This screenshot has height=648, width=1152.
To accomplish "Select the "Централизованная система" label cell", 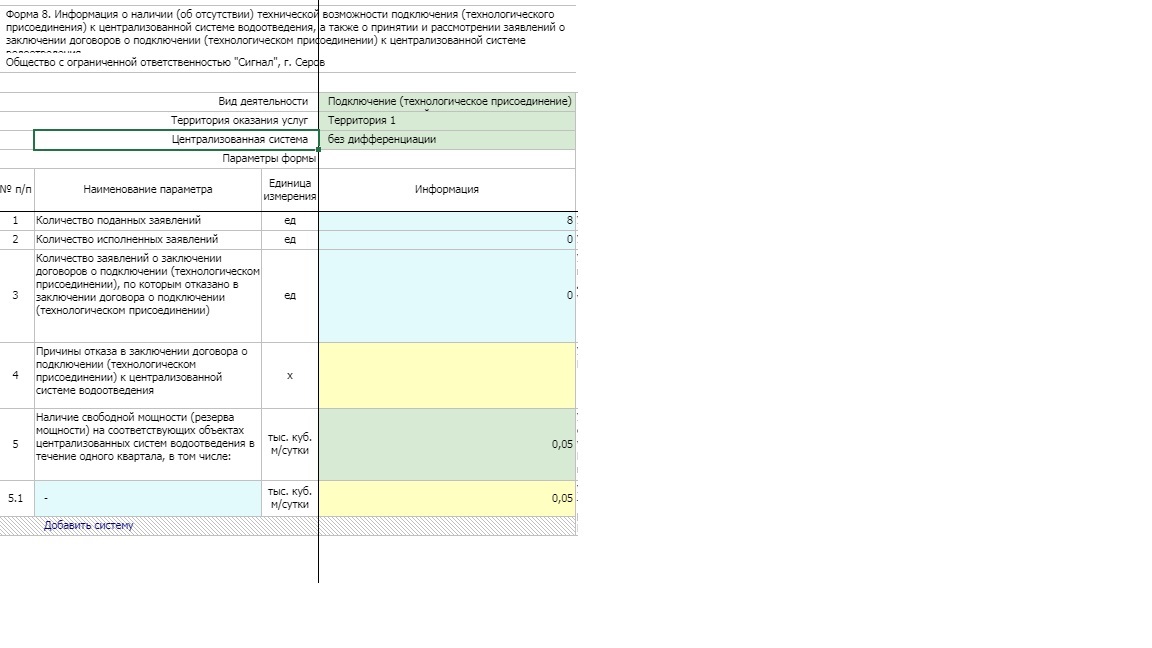I will point(176,140).
